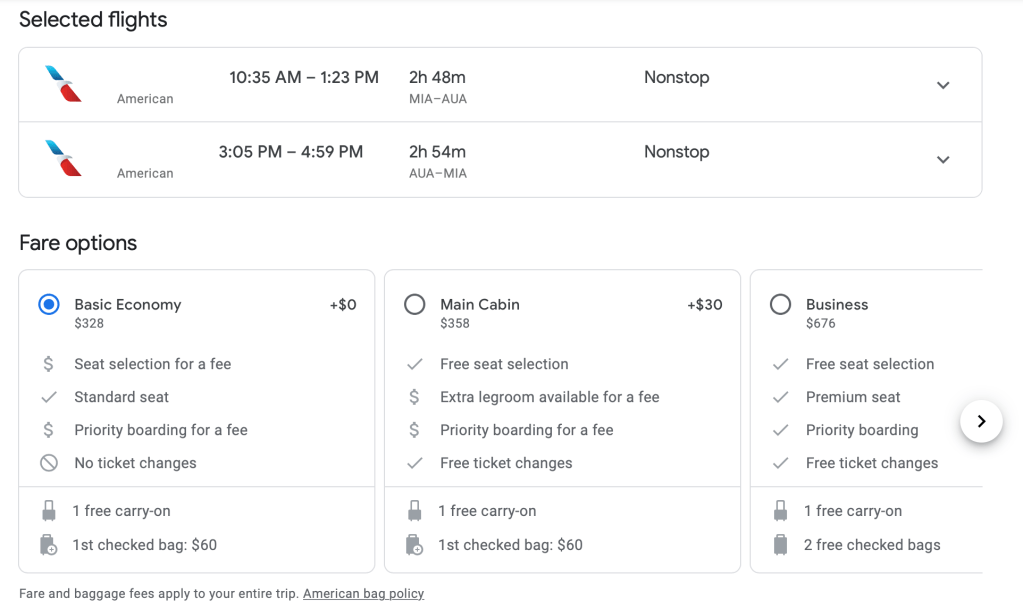Click Main Cabin checked bag fee icon
Screen dimensions: 1023x616
coord(414,545)
